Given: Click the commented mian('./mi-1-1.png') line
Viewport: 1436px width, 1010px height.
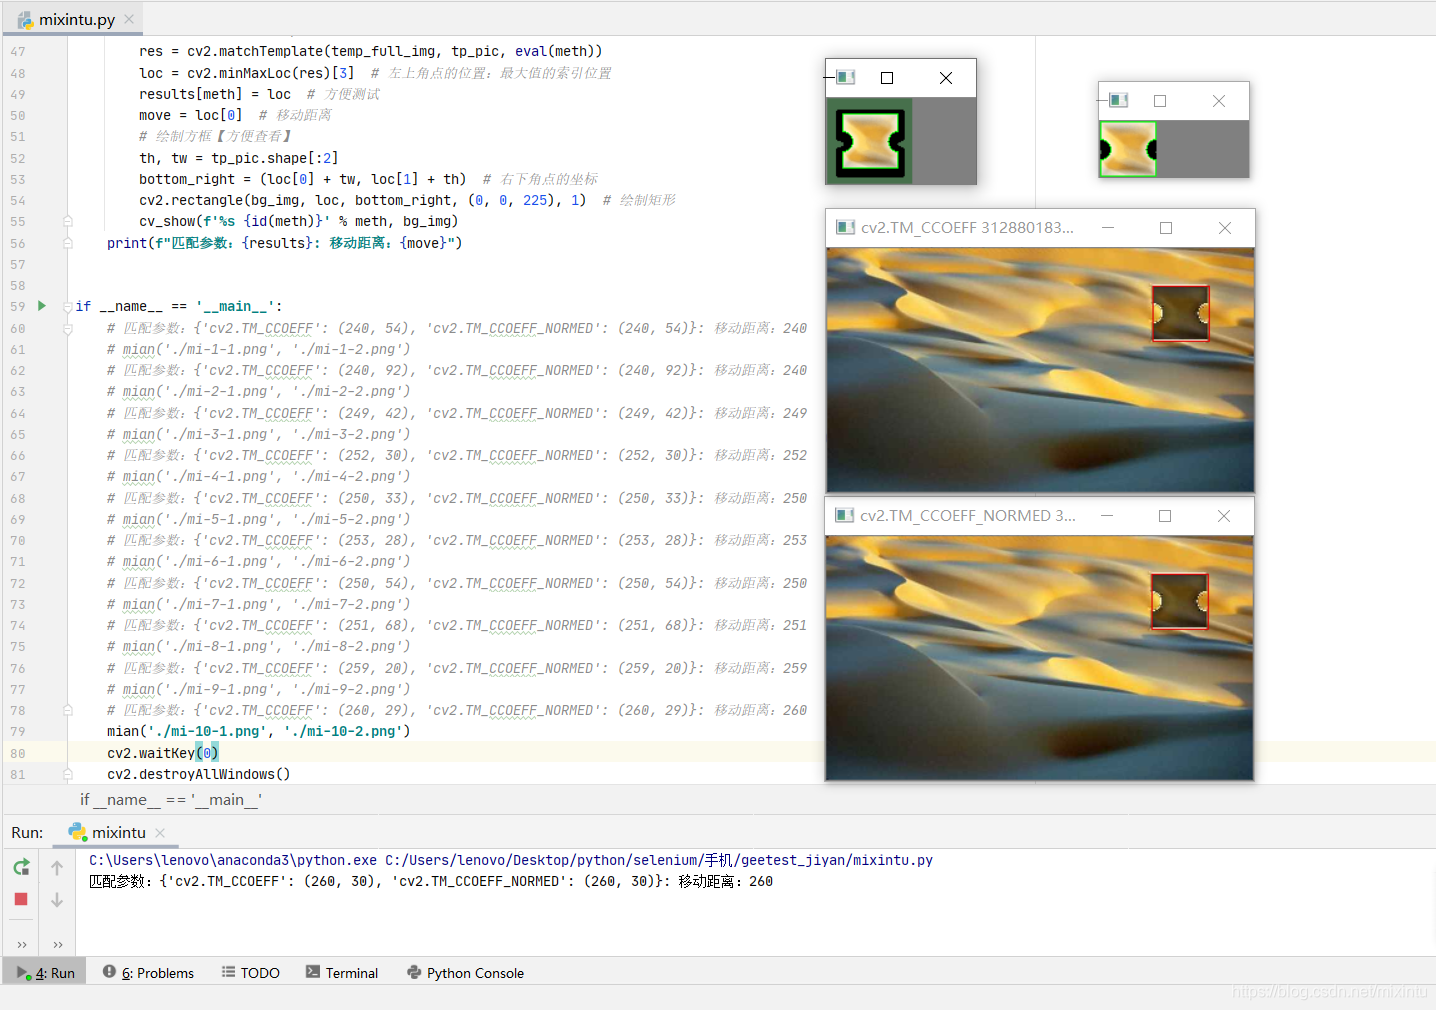Looking at the screenshot, I should [259, 349].
